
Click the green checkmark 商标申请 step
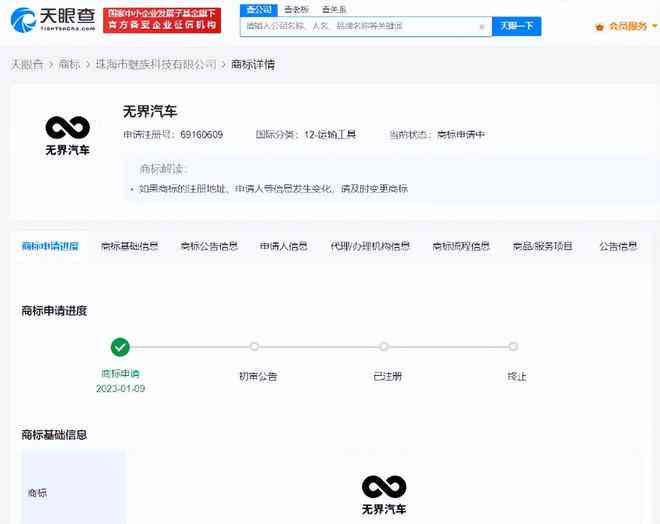point(120,347)
